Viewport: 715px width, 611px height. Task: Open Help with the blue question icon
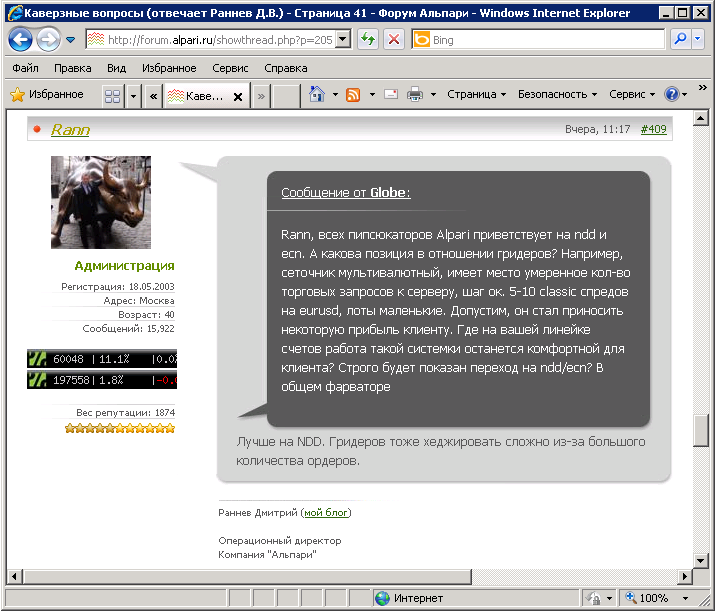[x=672, y=94]
